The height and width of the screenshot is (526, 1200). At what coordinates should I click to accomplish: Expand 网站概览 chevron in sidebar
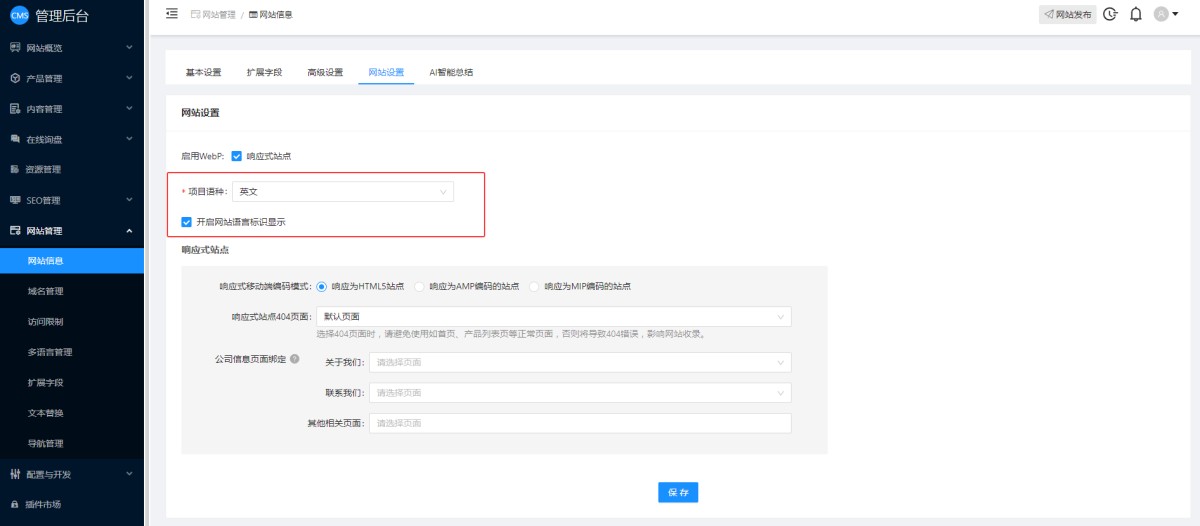pos(129,48)
